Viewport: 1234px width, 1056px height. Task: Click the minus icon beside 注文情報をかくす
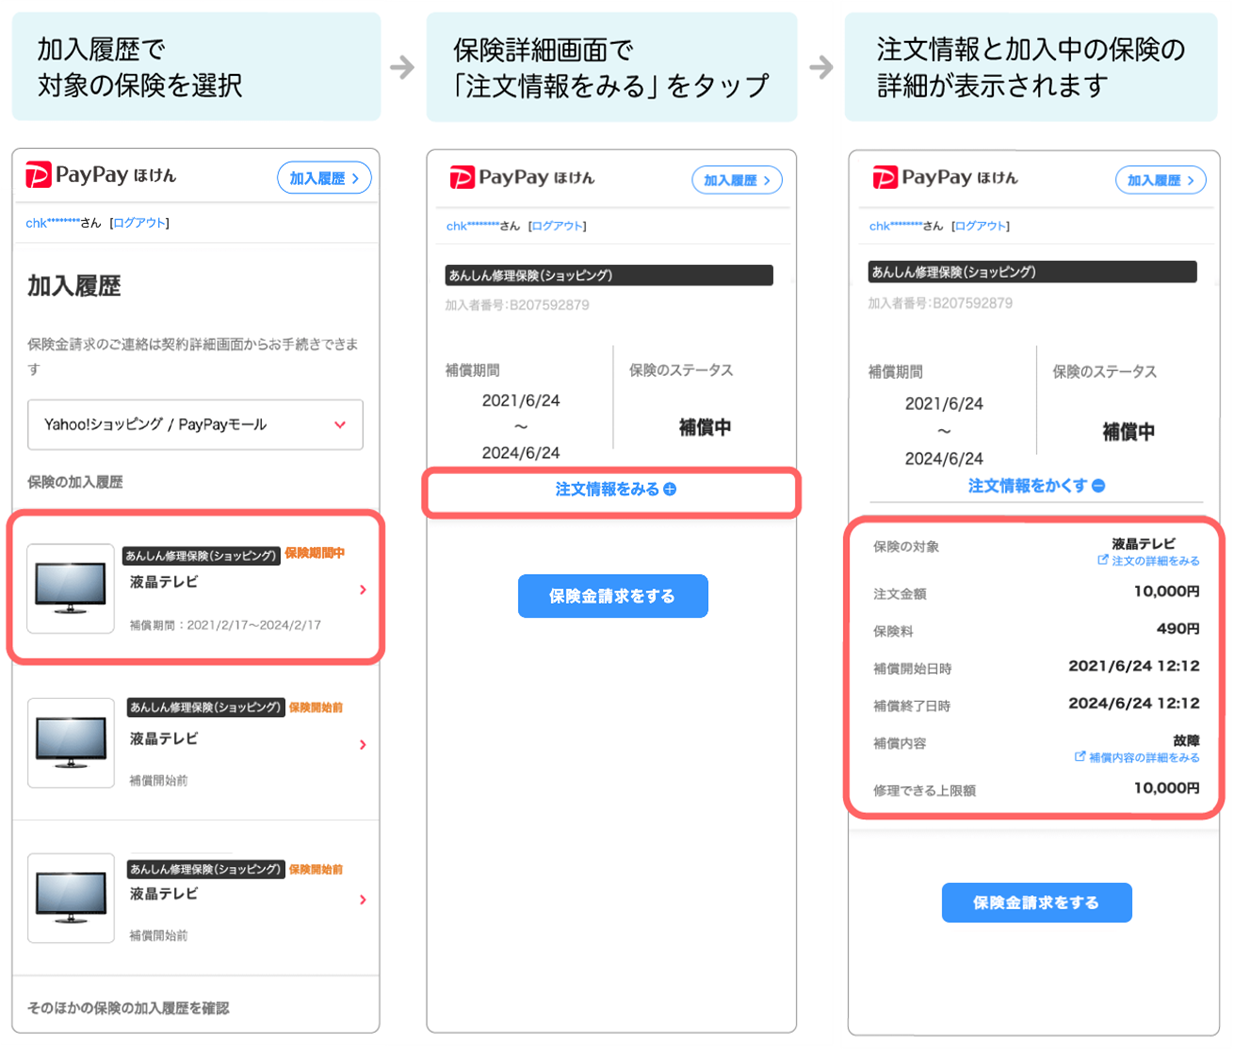[1098, 485]
